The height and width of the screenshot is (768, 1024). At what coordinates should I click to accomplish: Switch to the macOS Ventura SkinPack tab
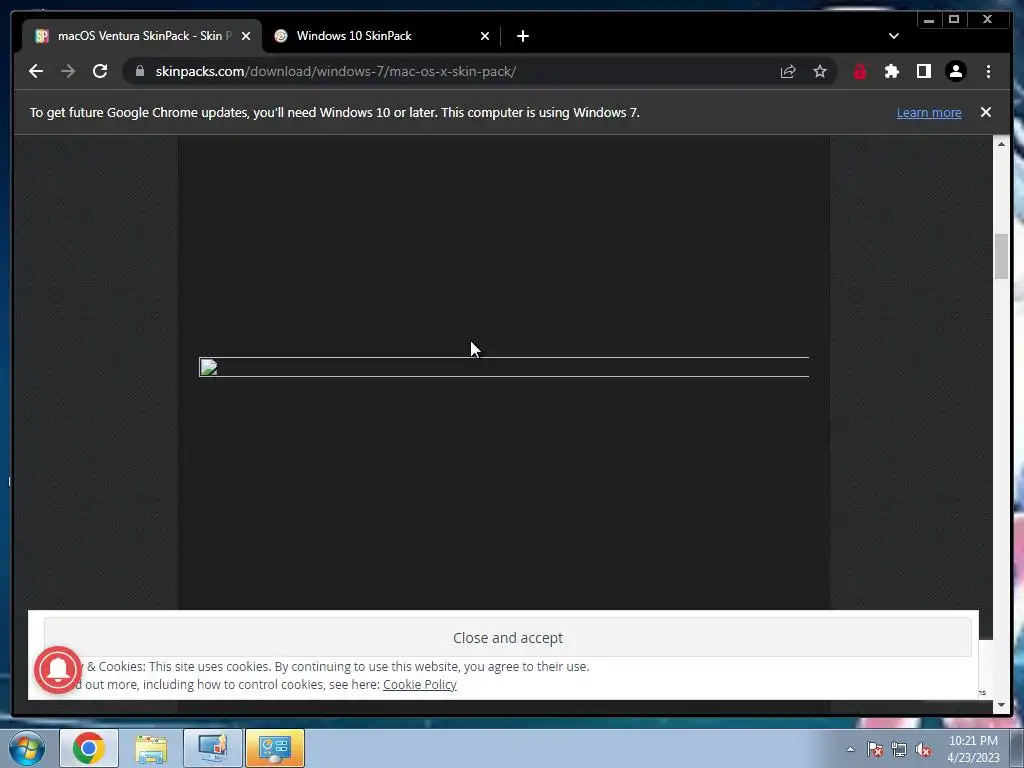(142, 36)
